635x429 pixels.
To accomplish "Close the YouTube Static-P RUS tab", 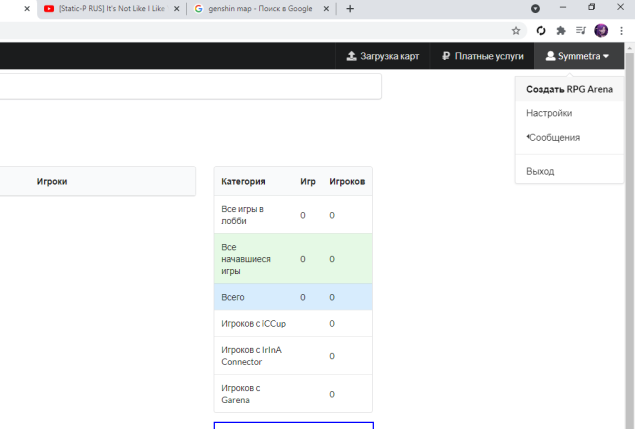I will tap(177, 9).
